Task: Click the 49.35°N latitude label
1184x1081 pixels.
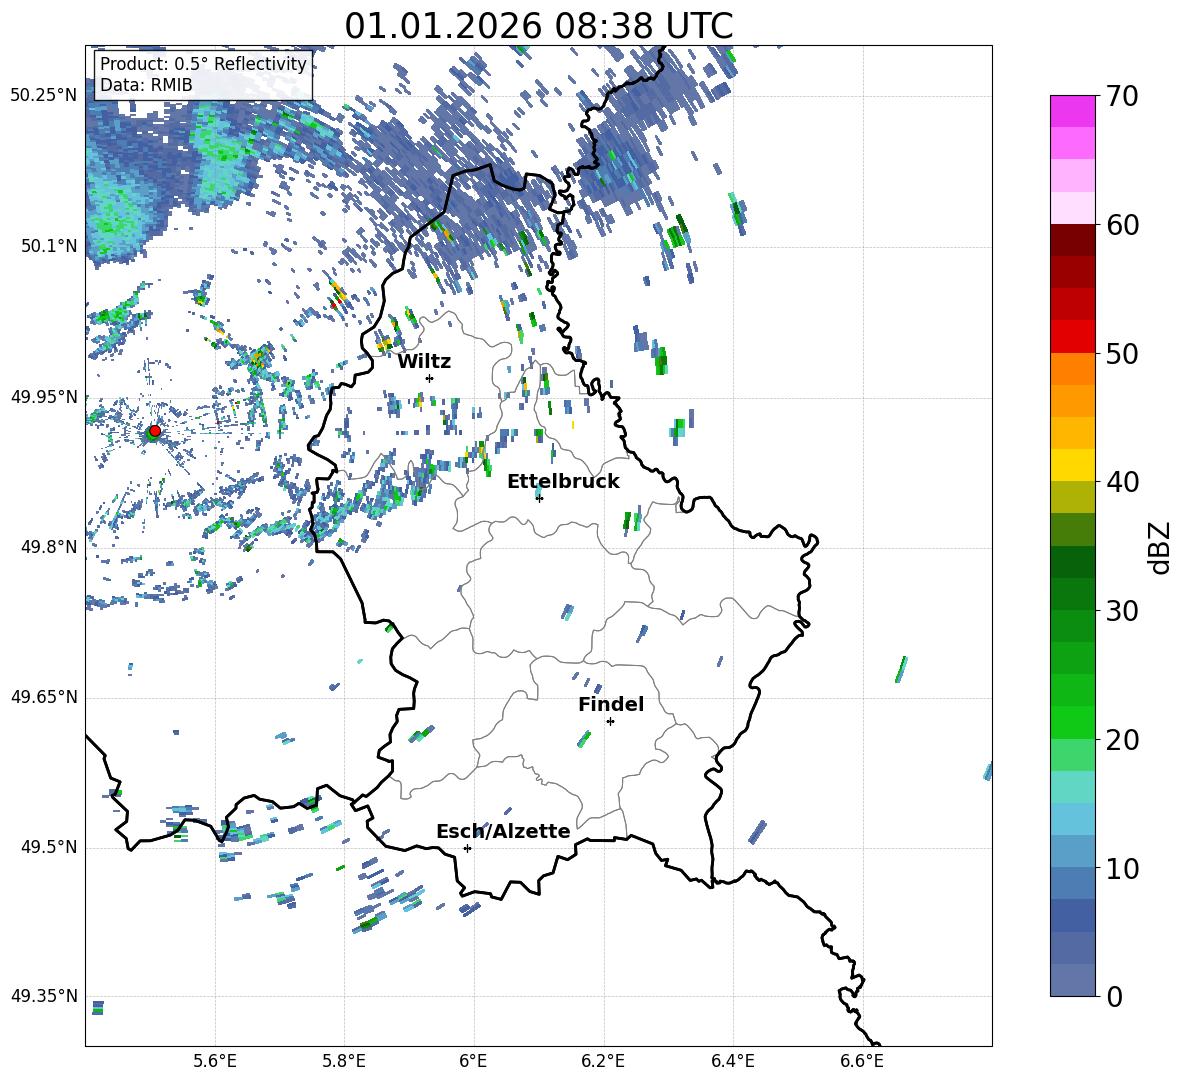Action: click(44, 996)
